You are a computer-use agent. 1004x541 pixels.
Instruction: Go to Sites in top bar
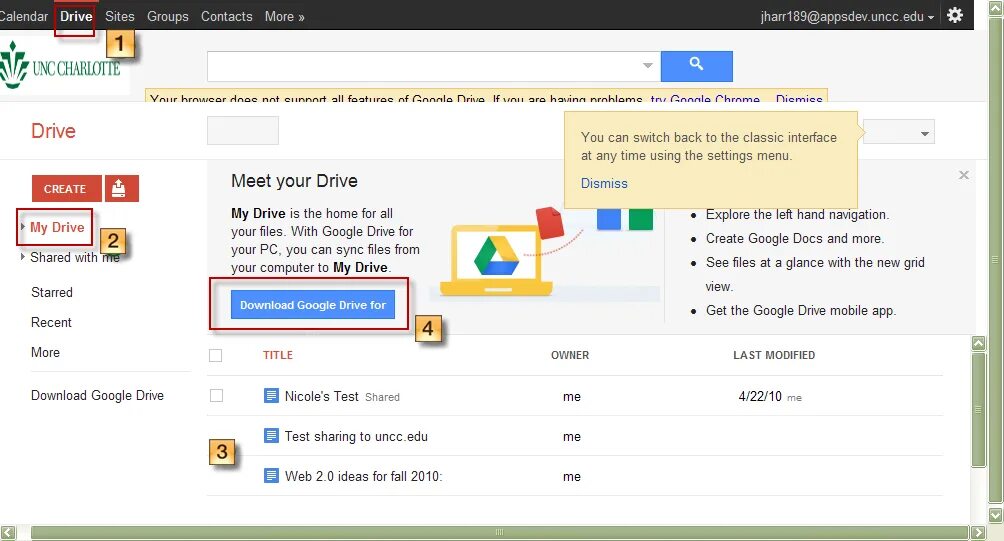[x=120, y=16]
